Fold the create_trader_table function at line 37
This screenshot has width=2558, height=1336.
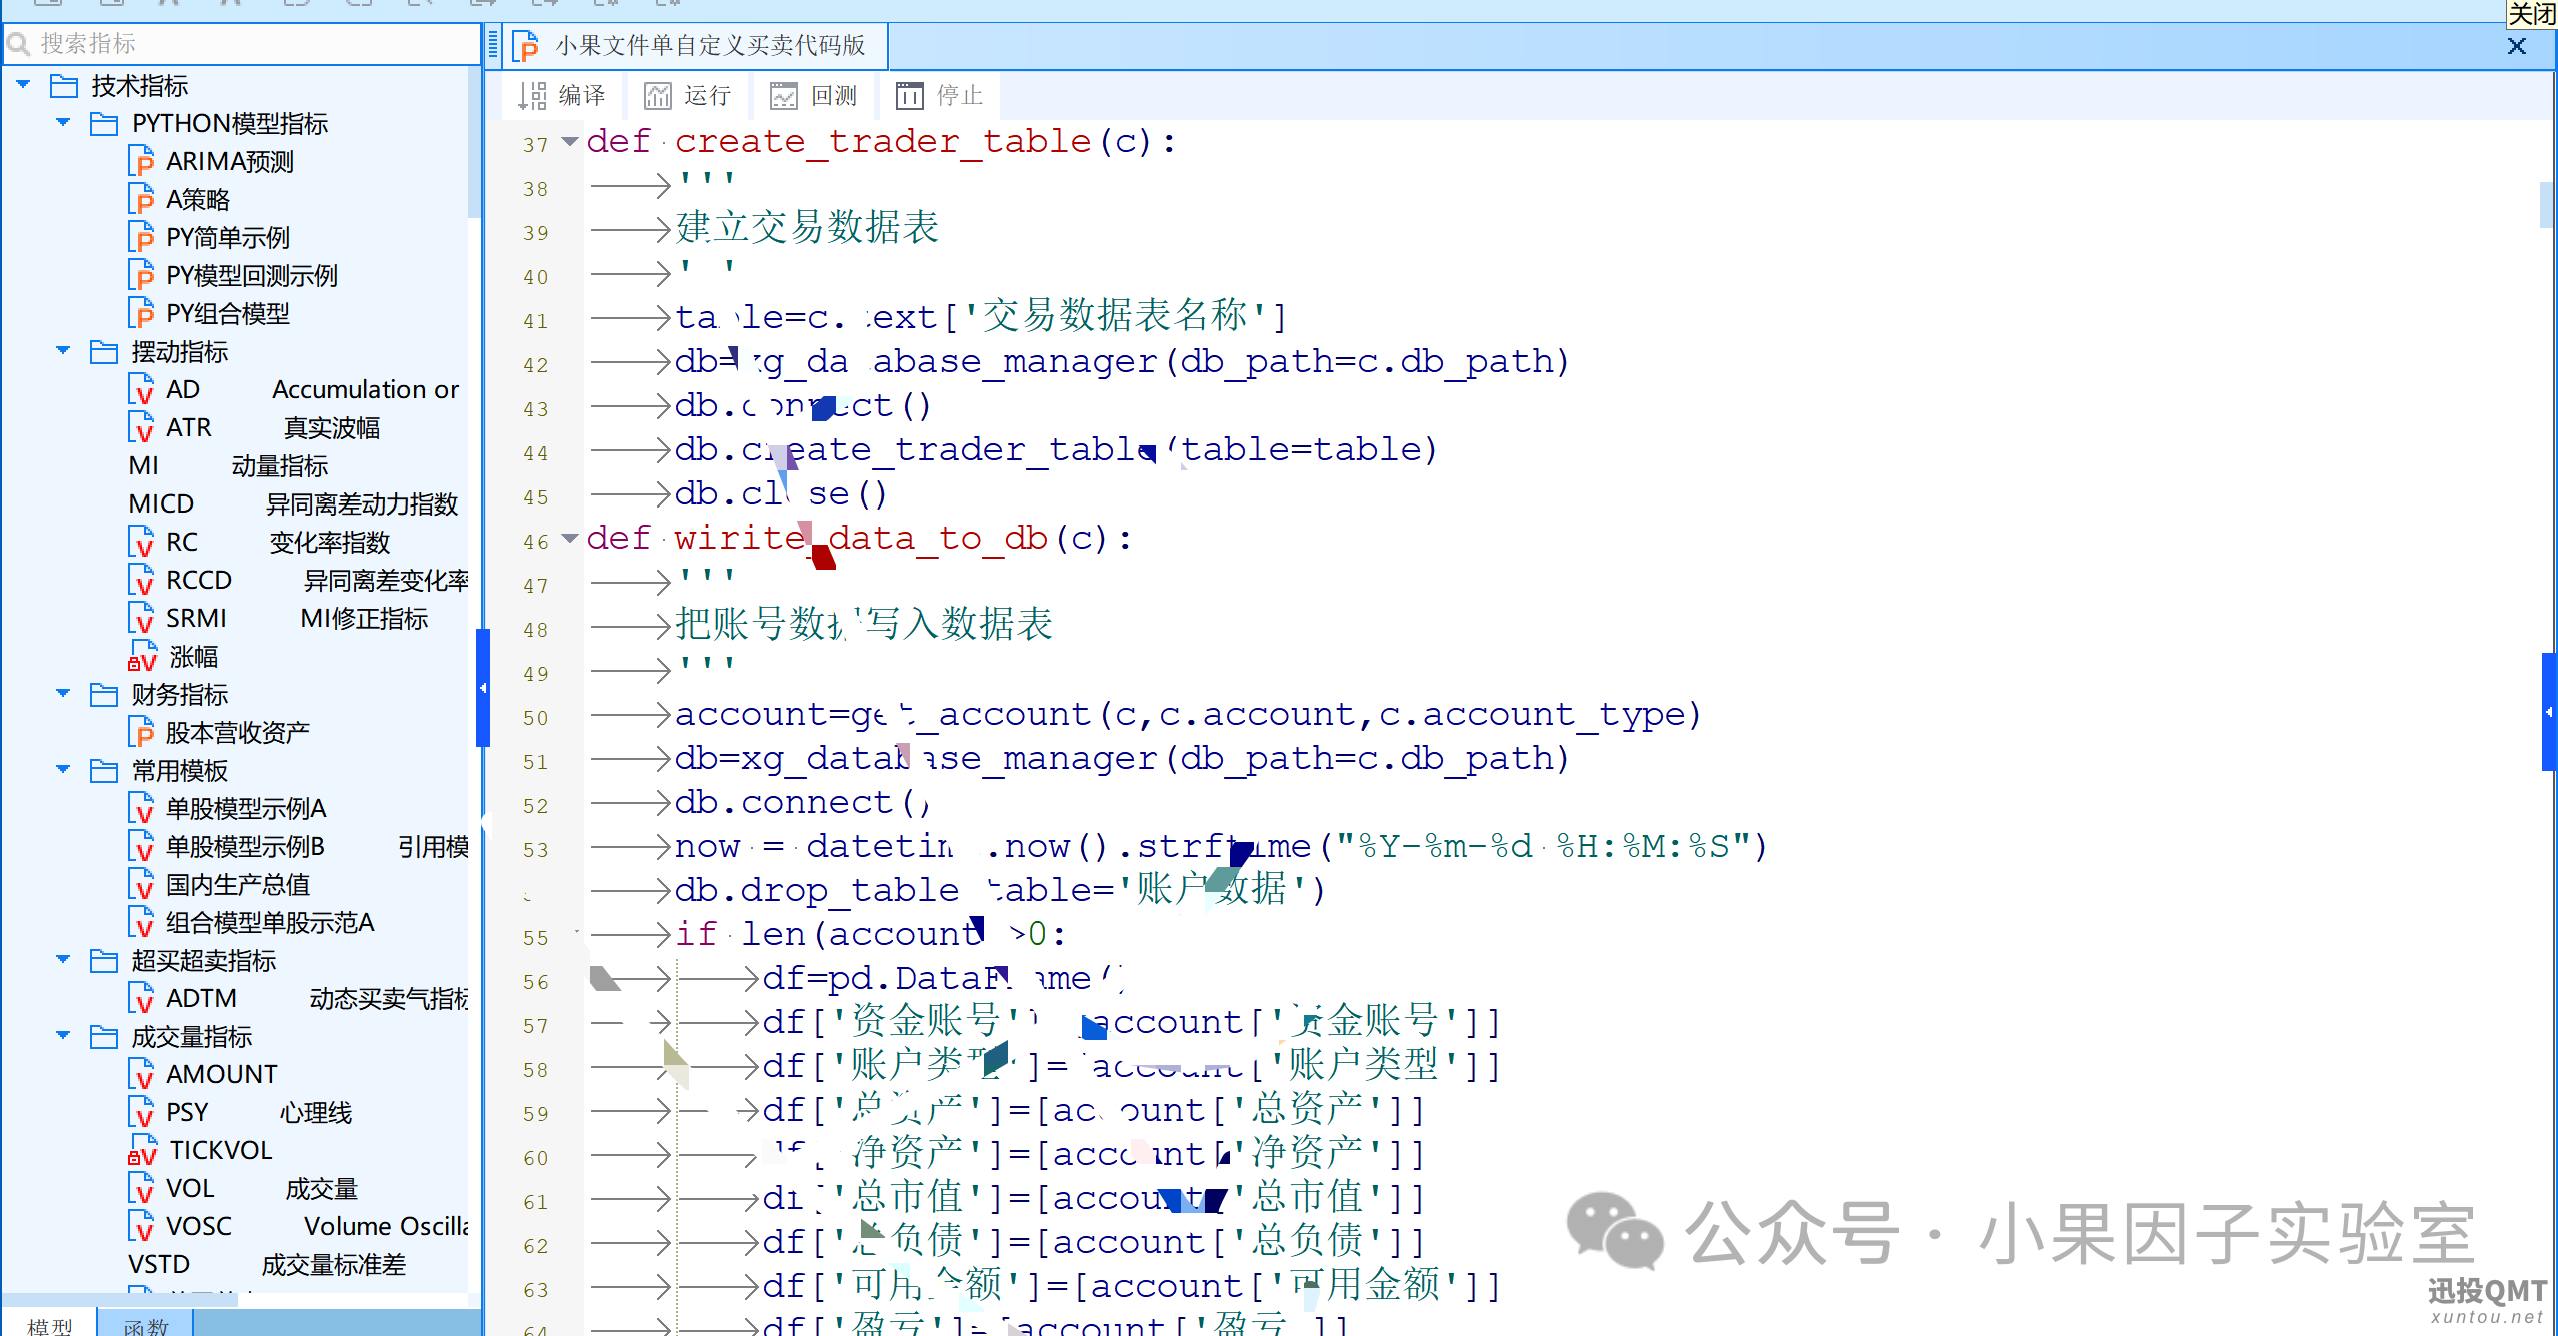pyautogui.click(x=570, y=142)
